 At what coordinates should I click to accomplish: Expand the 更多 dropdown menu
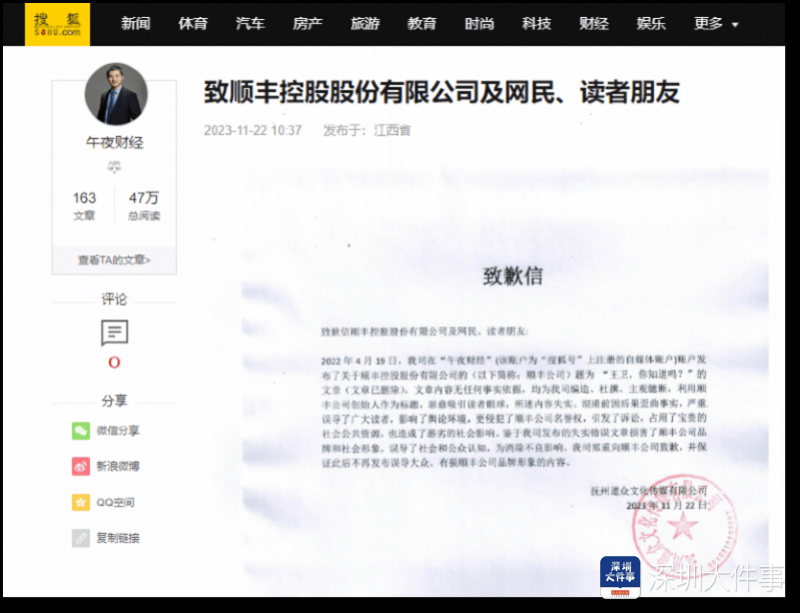coord(716,23)
